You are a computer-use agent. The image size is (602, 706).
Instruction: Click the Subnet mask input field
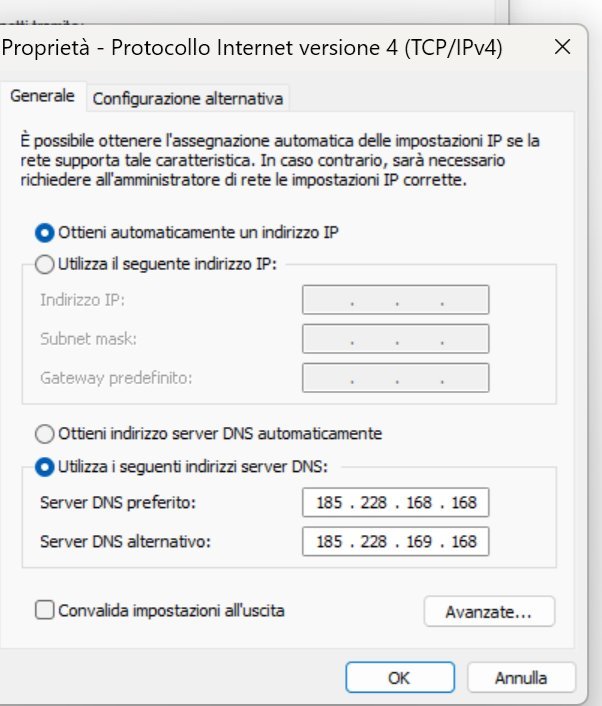pyautogui.click(x=395, y=339)
